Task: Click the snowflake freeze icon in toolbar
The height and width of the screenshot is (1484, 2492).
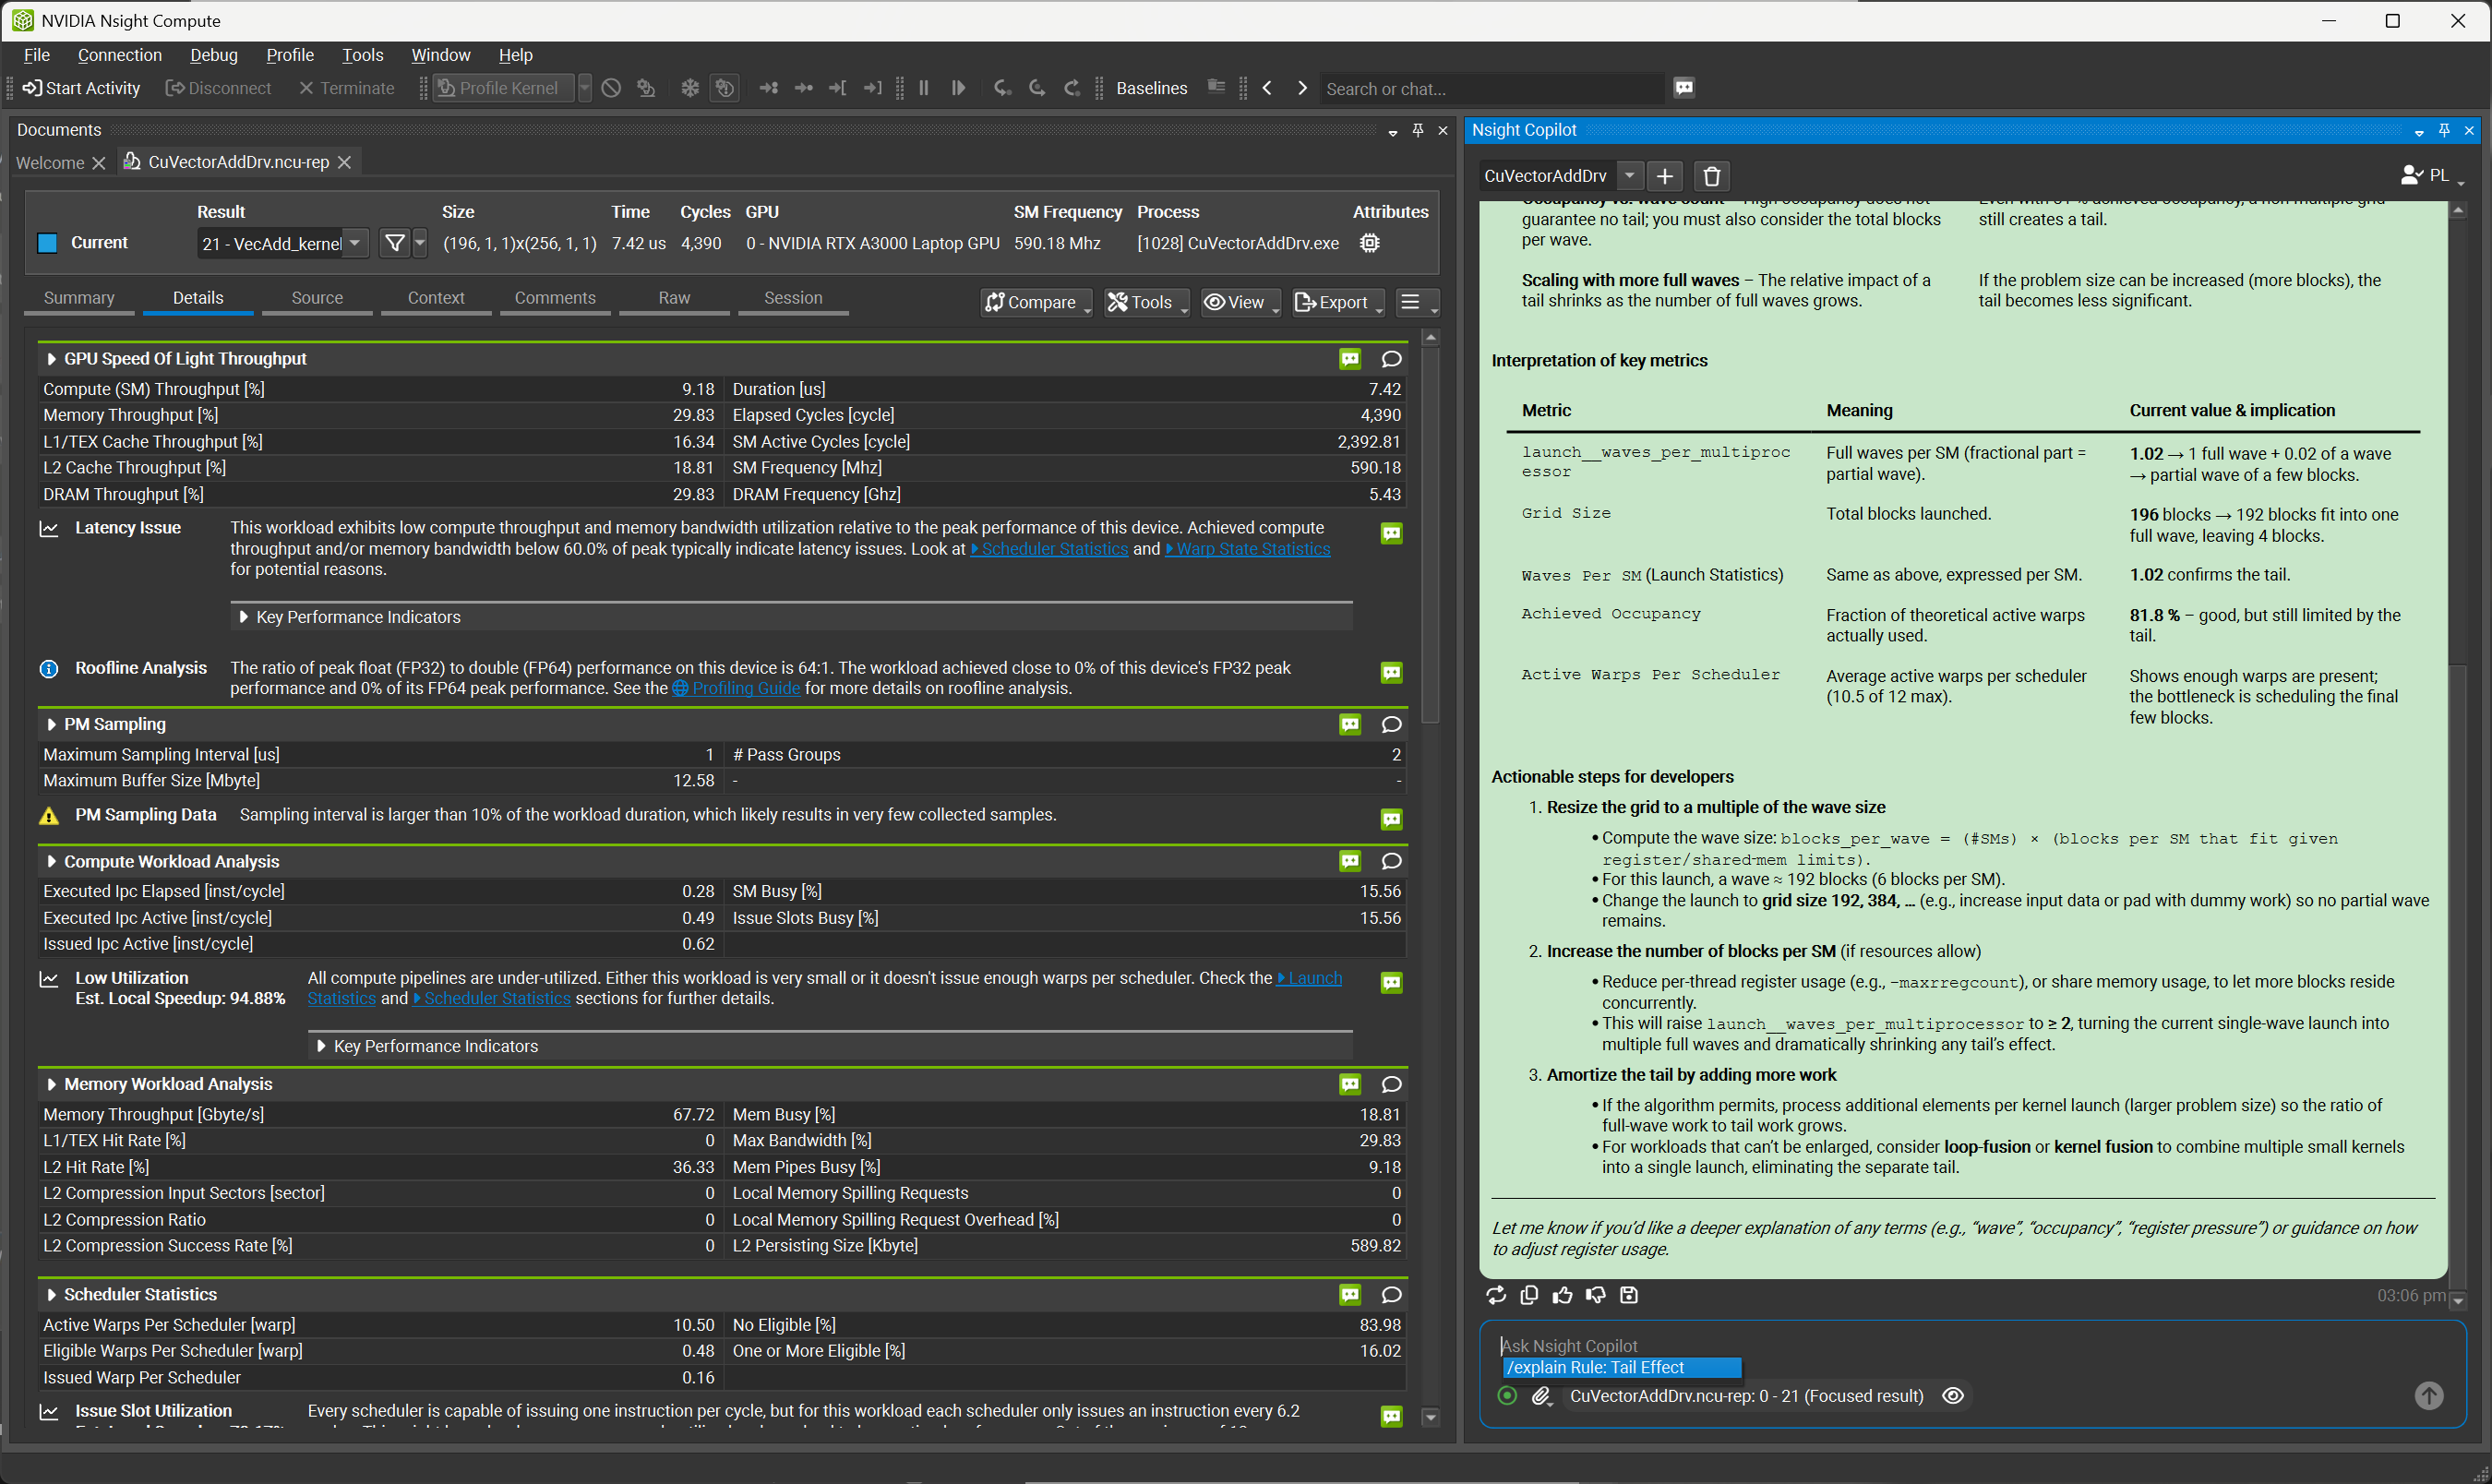Action: [x=690, y=88]
